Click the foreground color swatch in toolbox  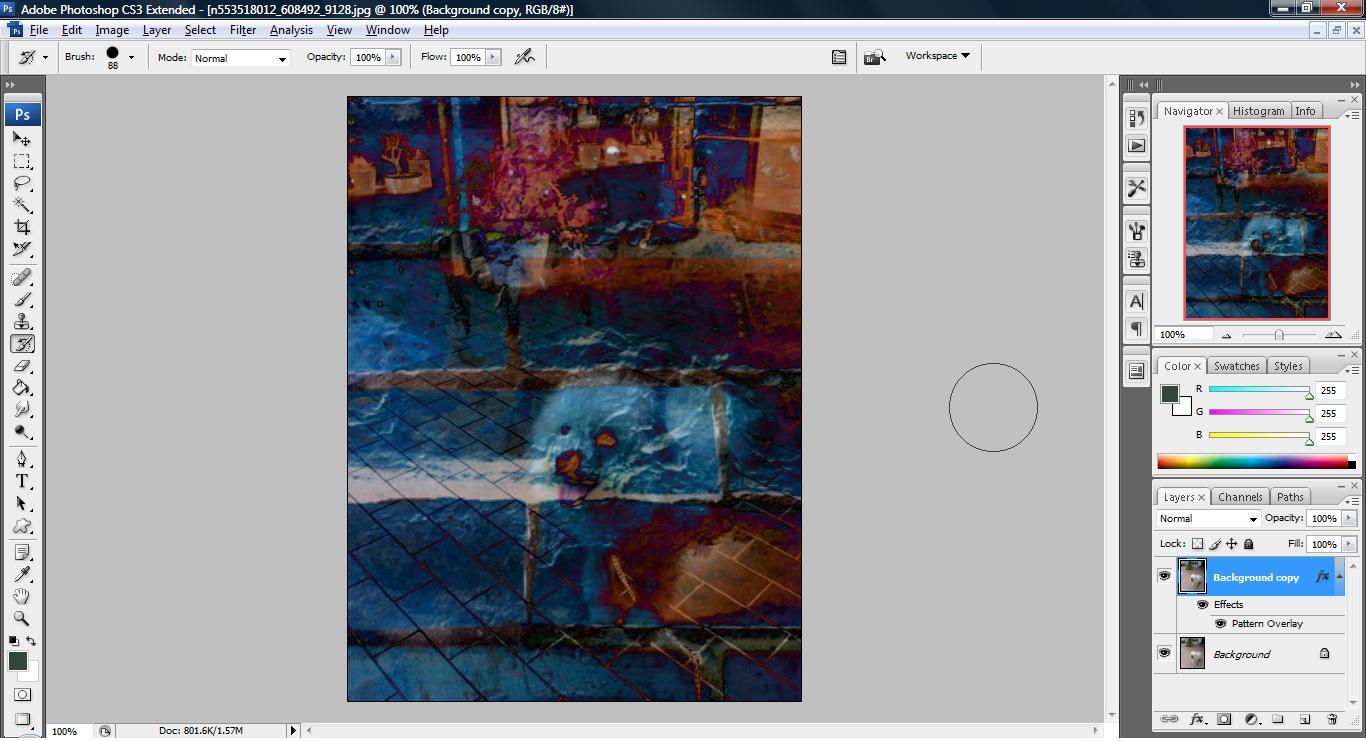coord(18,661)
